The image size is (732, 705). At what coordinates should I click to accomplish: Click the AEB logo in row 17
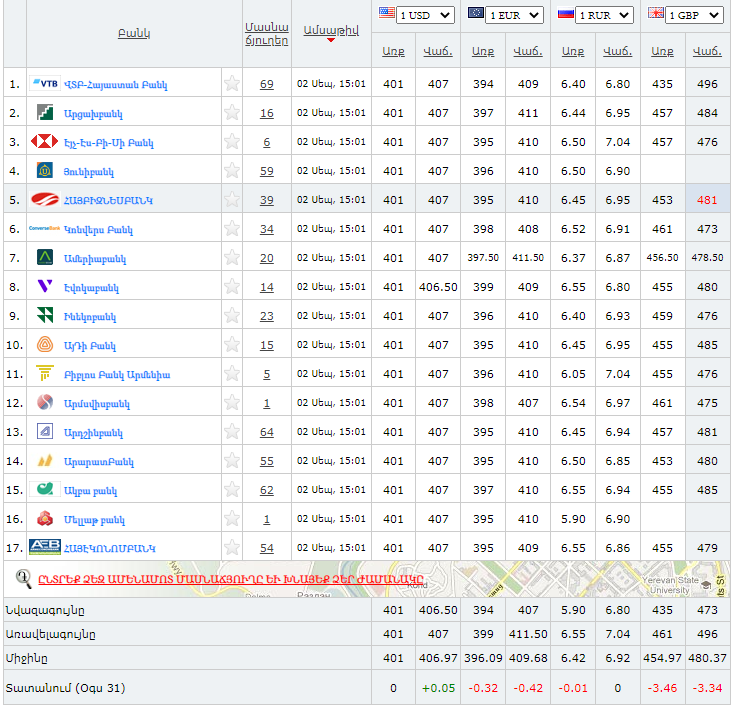(45, 547)
